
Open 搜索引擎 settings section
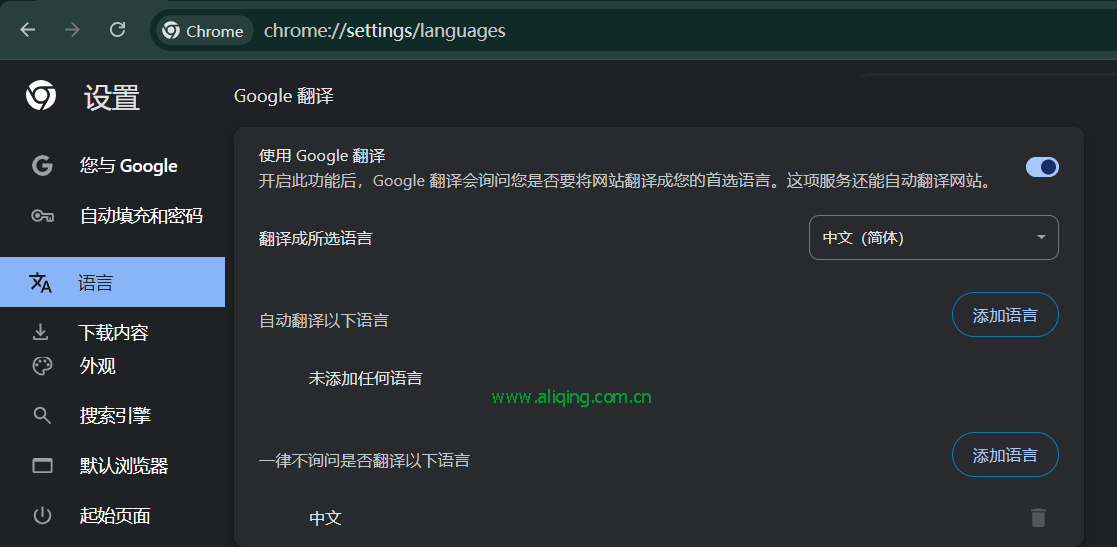pyautogui.click(x=113, y=416)
